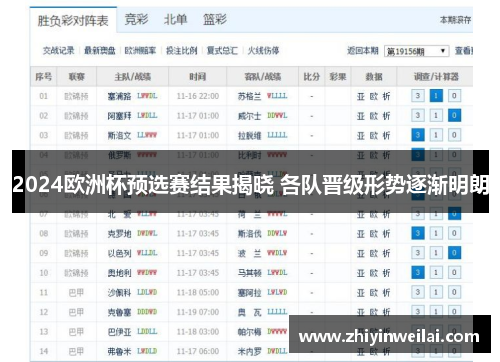Click home team 奥地利 in row 10
Screen dimensions: 500x362
(x=119, y=273)
